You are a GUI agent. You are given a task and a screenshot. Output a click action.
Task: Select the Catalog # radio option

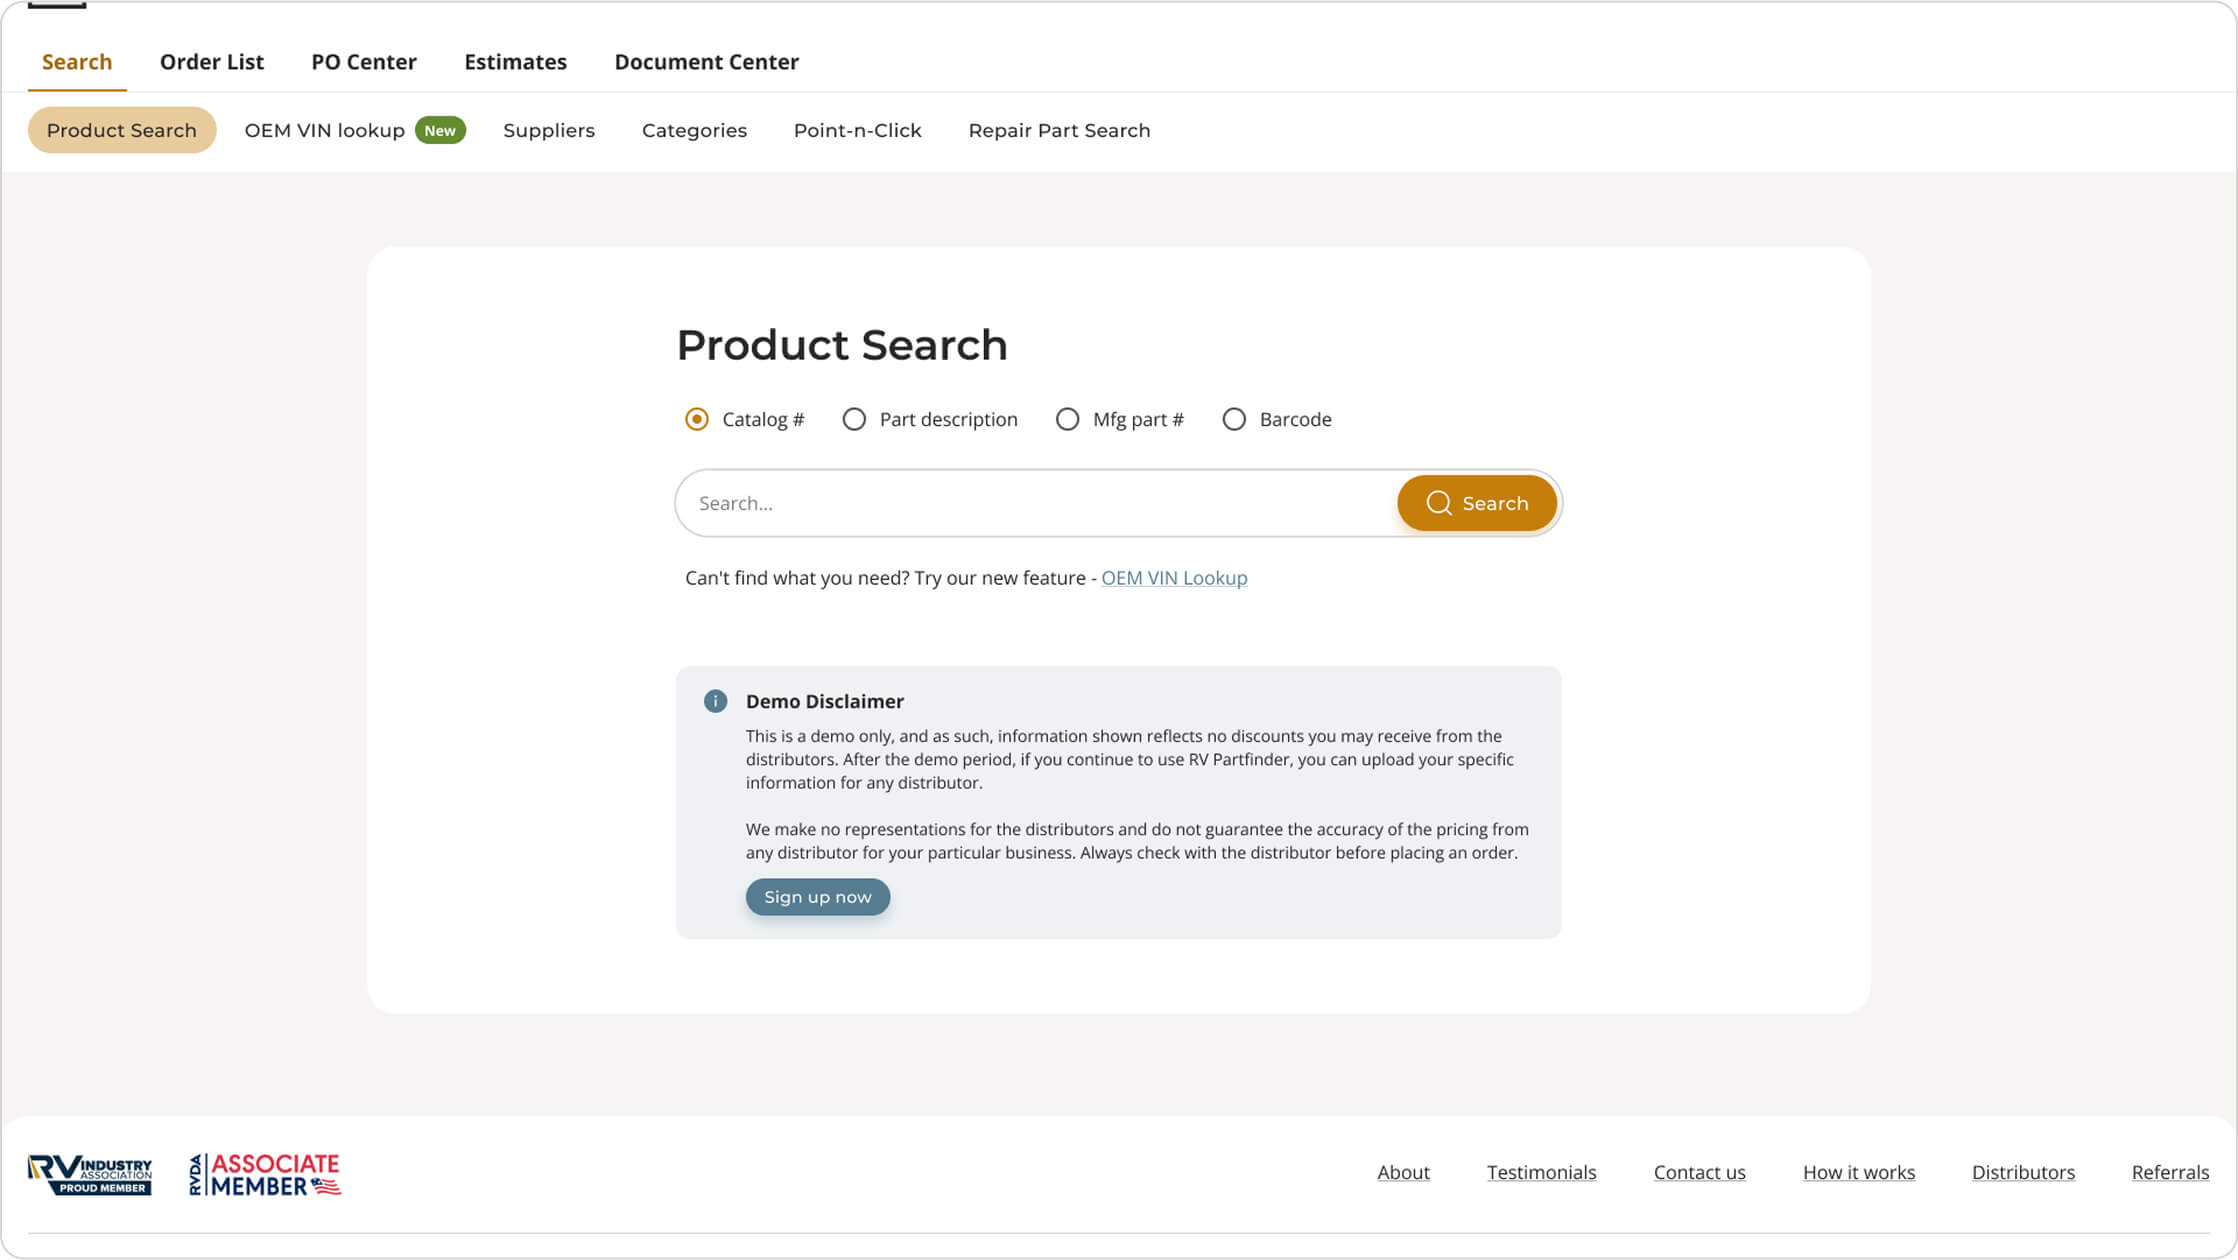[x=697, y=419]
